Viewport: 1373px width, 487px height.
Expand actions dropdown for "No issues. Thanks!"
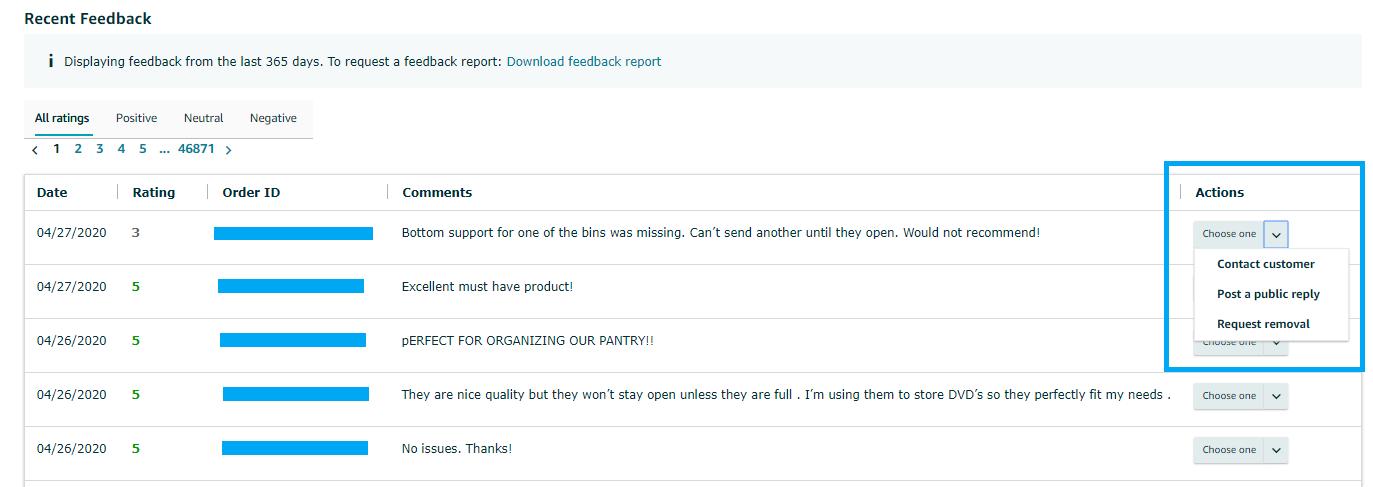click(1276, 450)
